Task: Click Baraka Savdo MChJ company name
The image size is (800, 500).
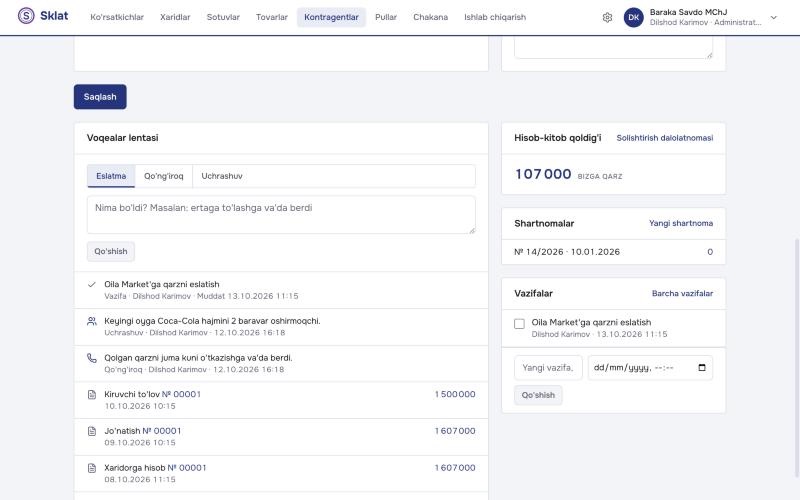Action: pyautogui.click(x=688, y=12)
